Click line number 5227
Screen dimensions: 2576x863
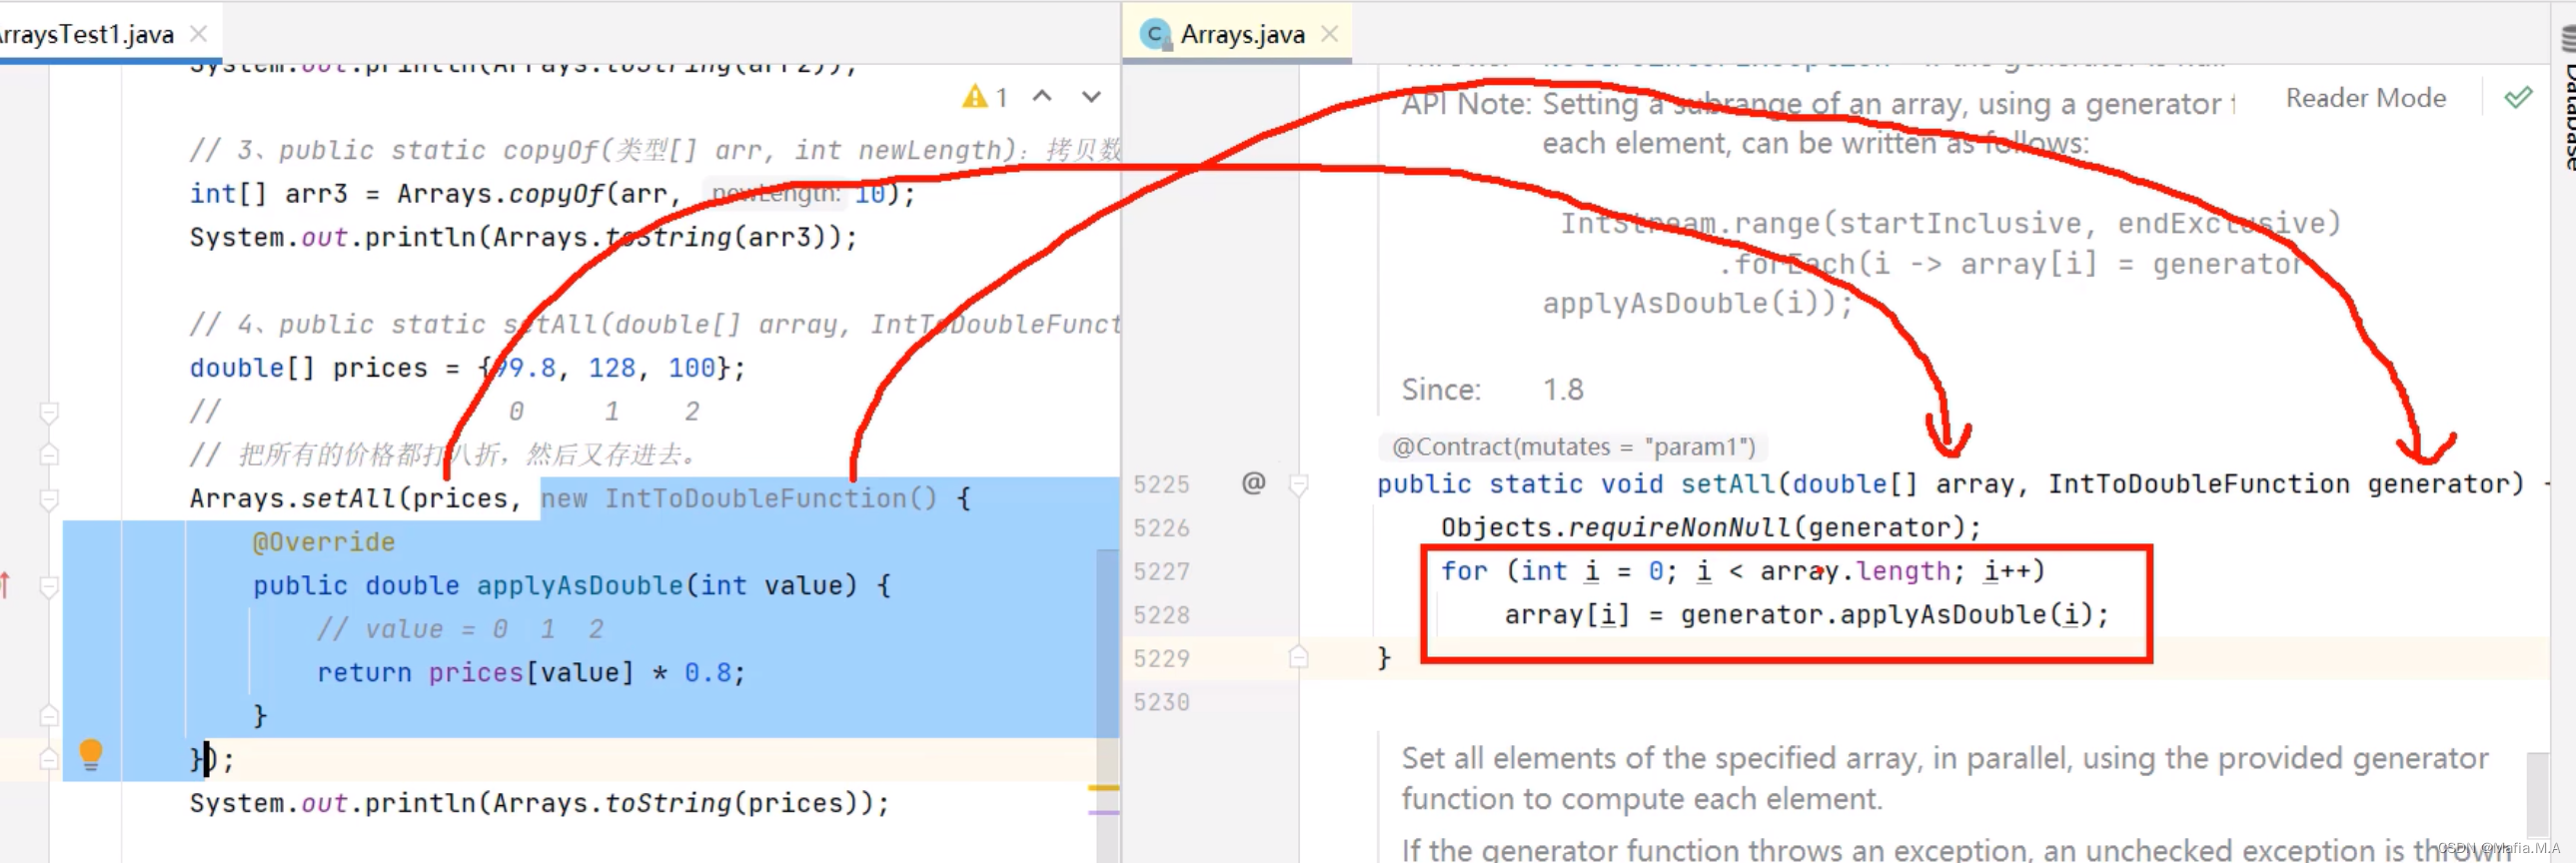(1161, 572)
